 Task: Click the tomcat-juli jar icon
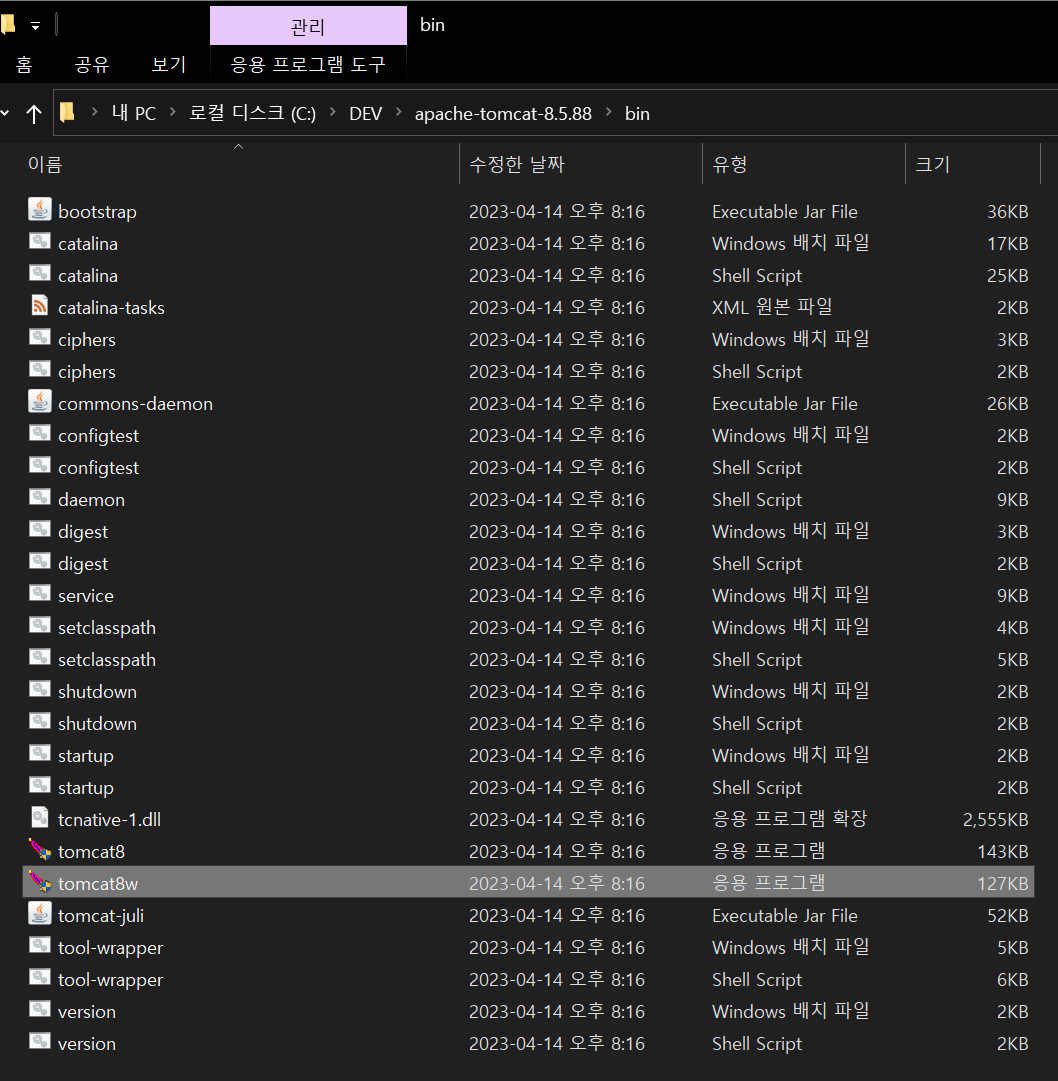pyautogui.click(x=40, y=913)
